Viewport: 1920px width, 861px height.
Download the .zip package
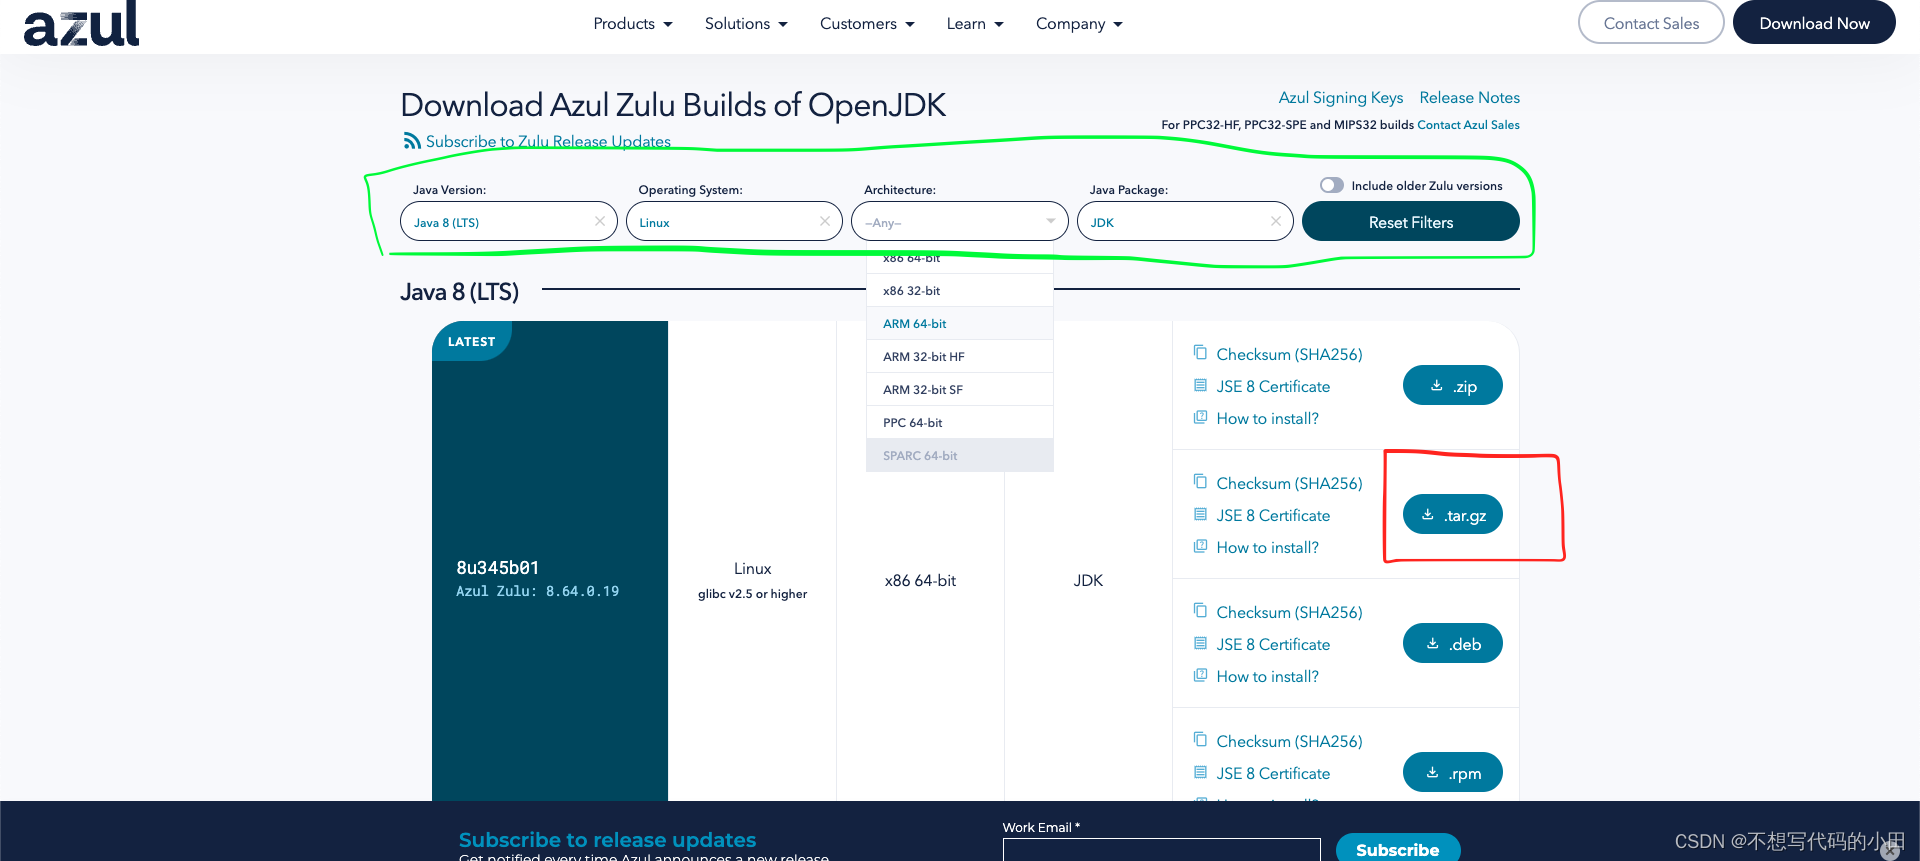click(x=1453, y=385)
